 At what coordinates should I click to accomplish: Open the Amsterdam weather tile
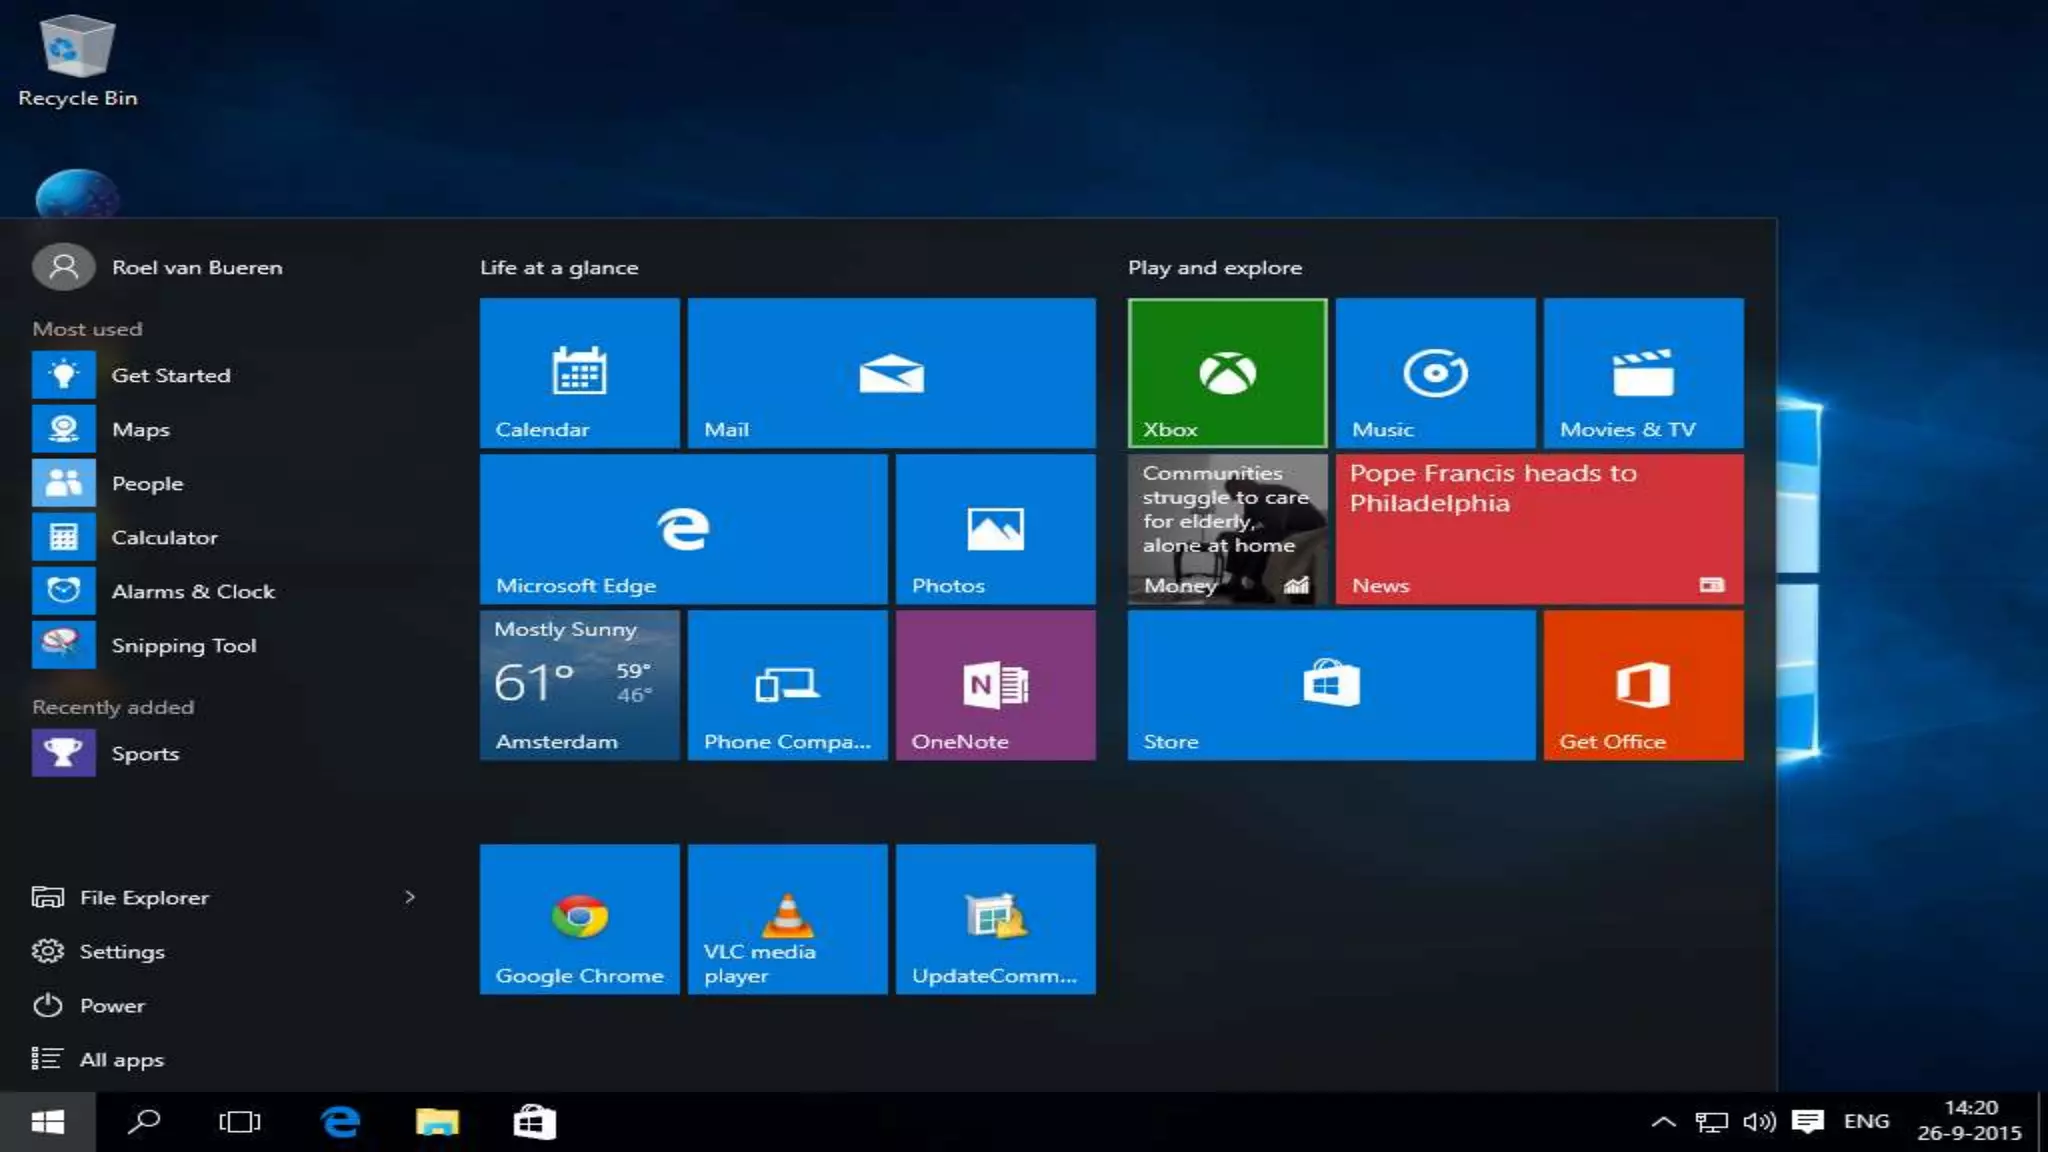[579, 685]
